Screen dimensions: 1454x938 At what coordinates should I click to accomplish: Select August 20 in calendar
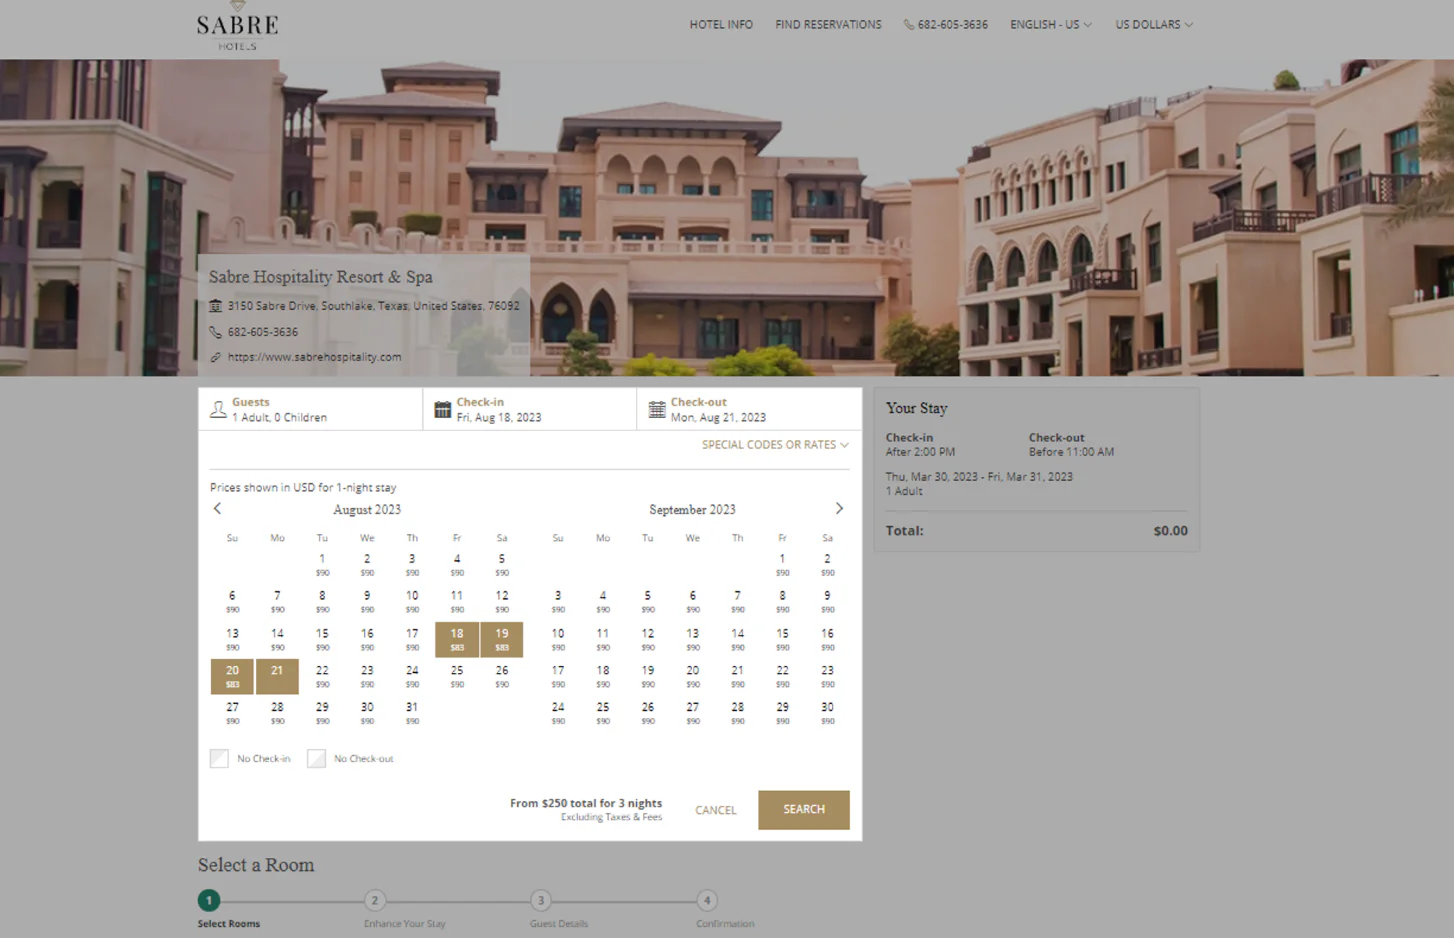(232, 677)
